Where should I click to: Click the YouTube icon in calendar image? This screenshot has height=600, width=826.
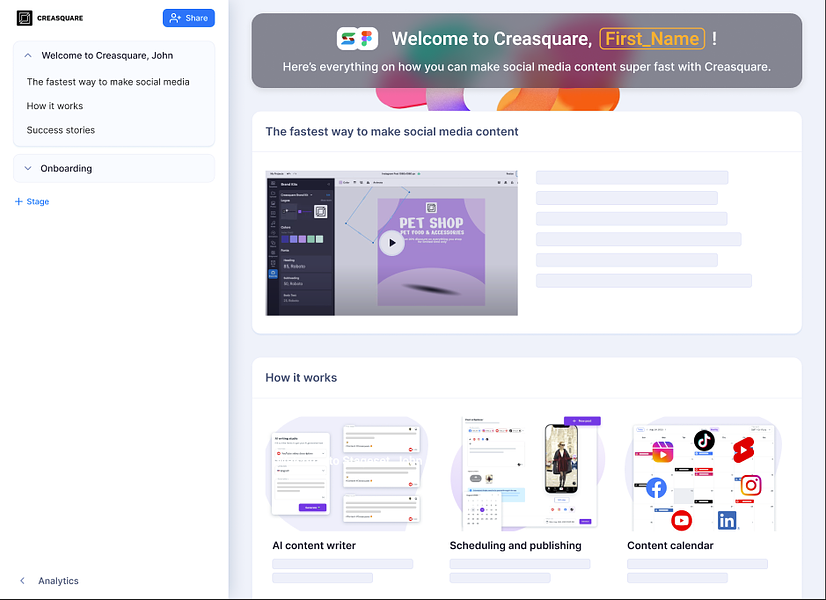click(681, 520)
